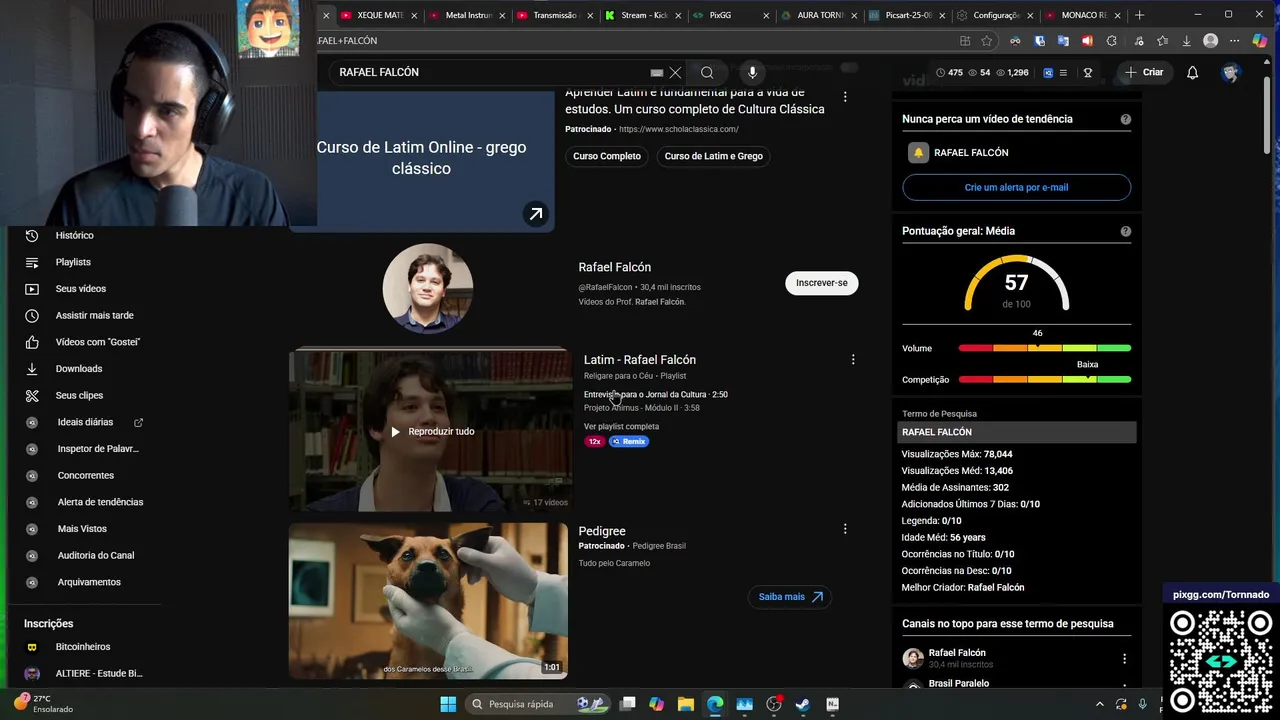Click the RAFAEL FALCÓN search field
1280x720 pixels.
490,73
